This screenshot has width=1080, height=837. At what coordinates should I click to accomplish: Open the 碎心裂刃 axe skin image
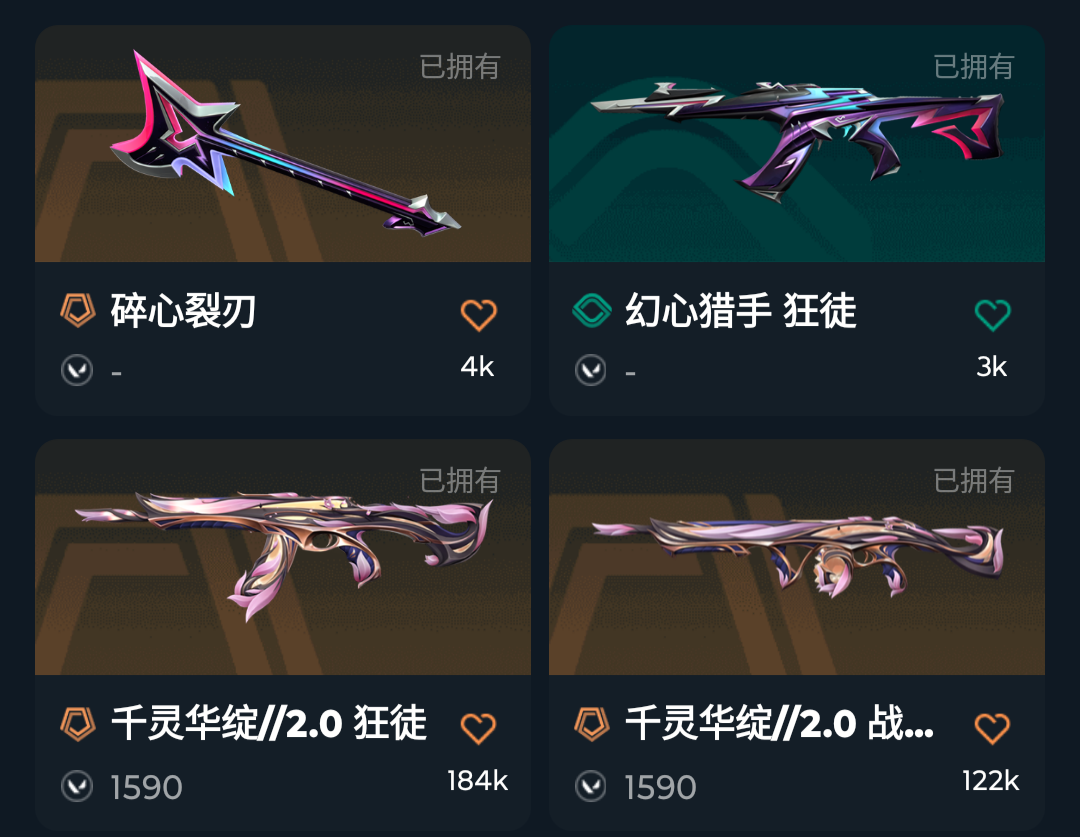click(x=283, y=143)
